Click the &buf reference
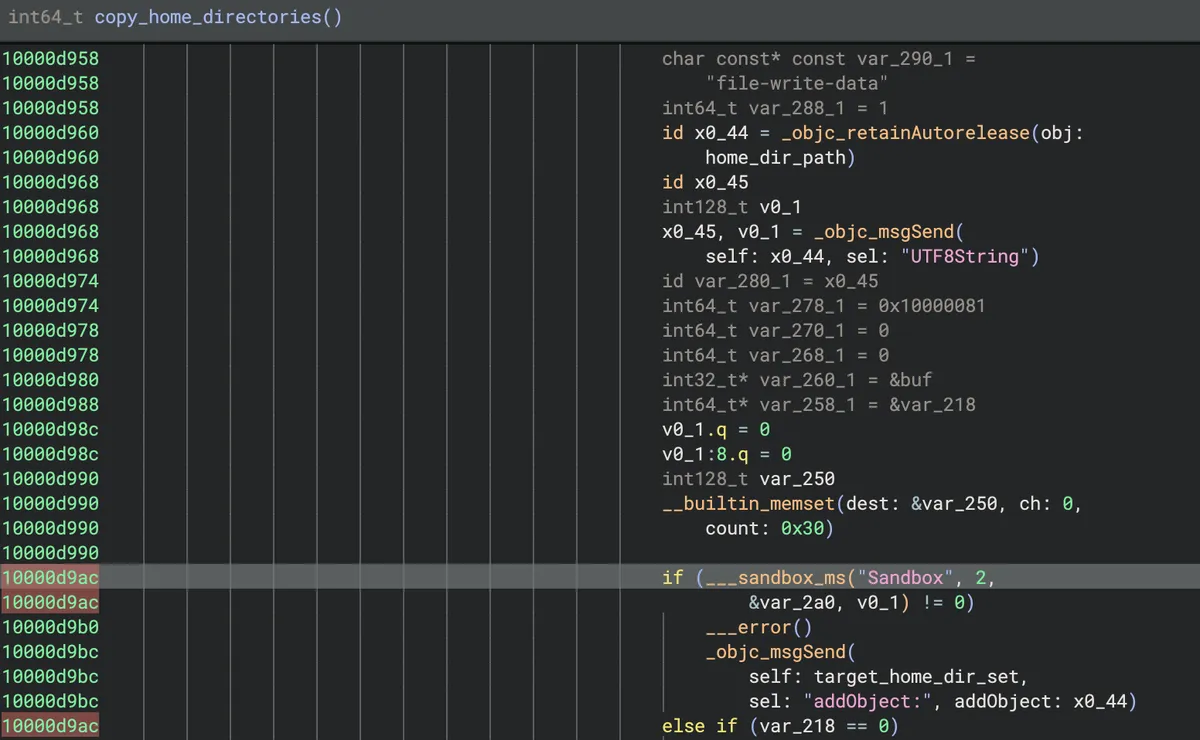The height and width of the screenshot is (740, 1200). pos(910,380)
